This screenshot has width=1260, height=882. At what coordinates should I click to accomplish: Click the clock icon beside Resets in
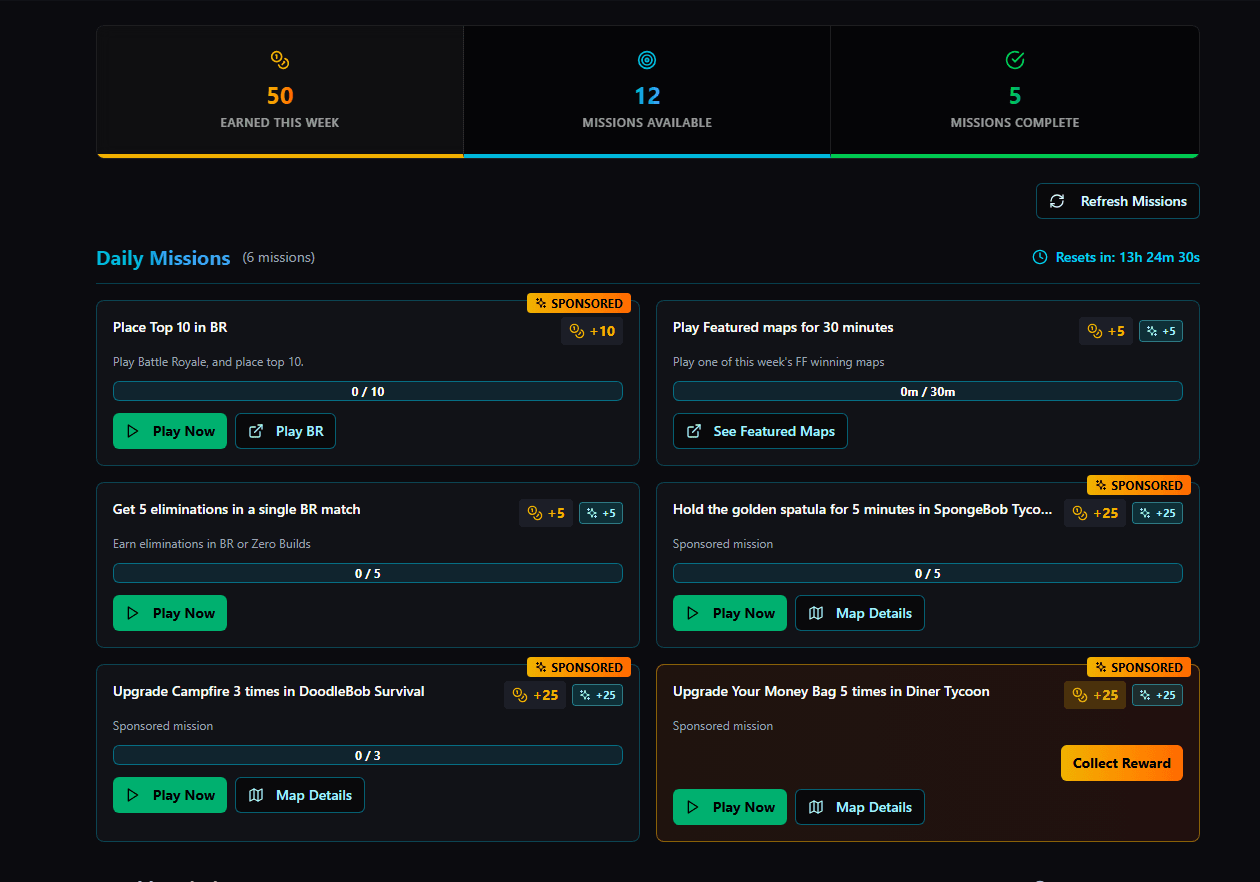[x=1040, y=258]
